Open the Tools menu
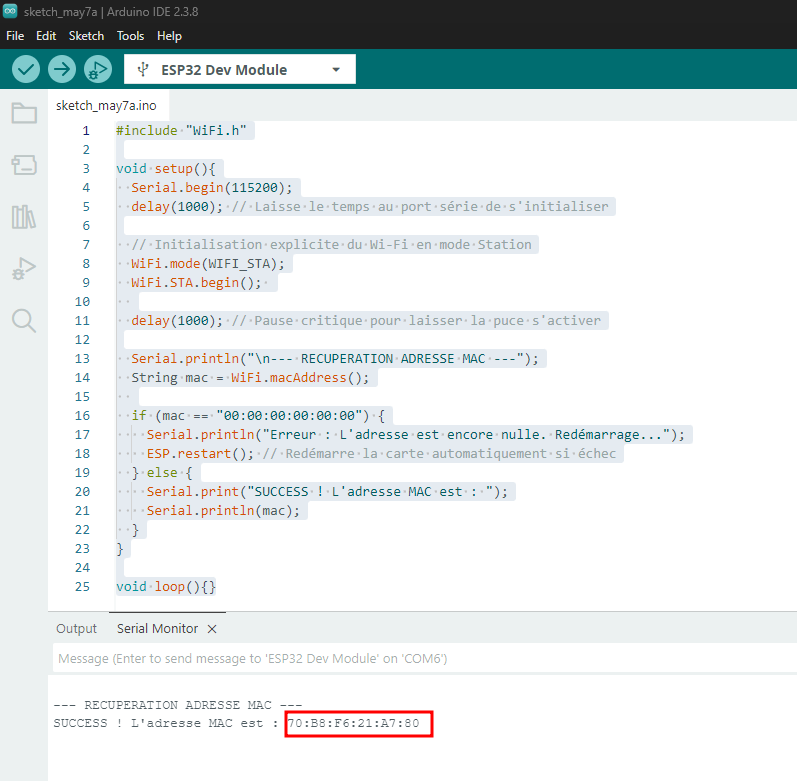797x781 pixels. pos(131,36)
